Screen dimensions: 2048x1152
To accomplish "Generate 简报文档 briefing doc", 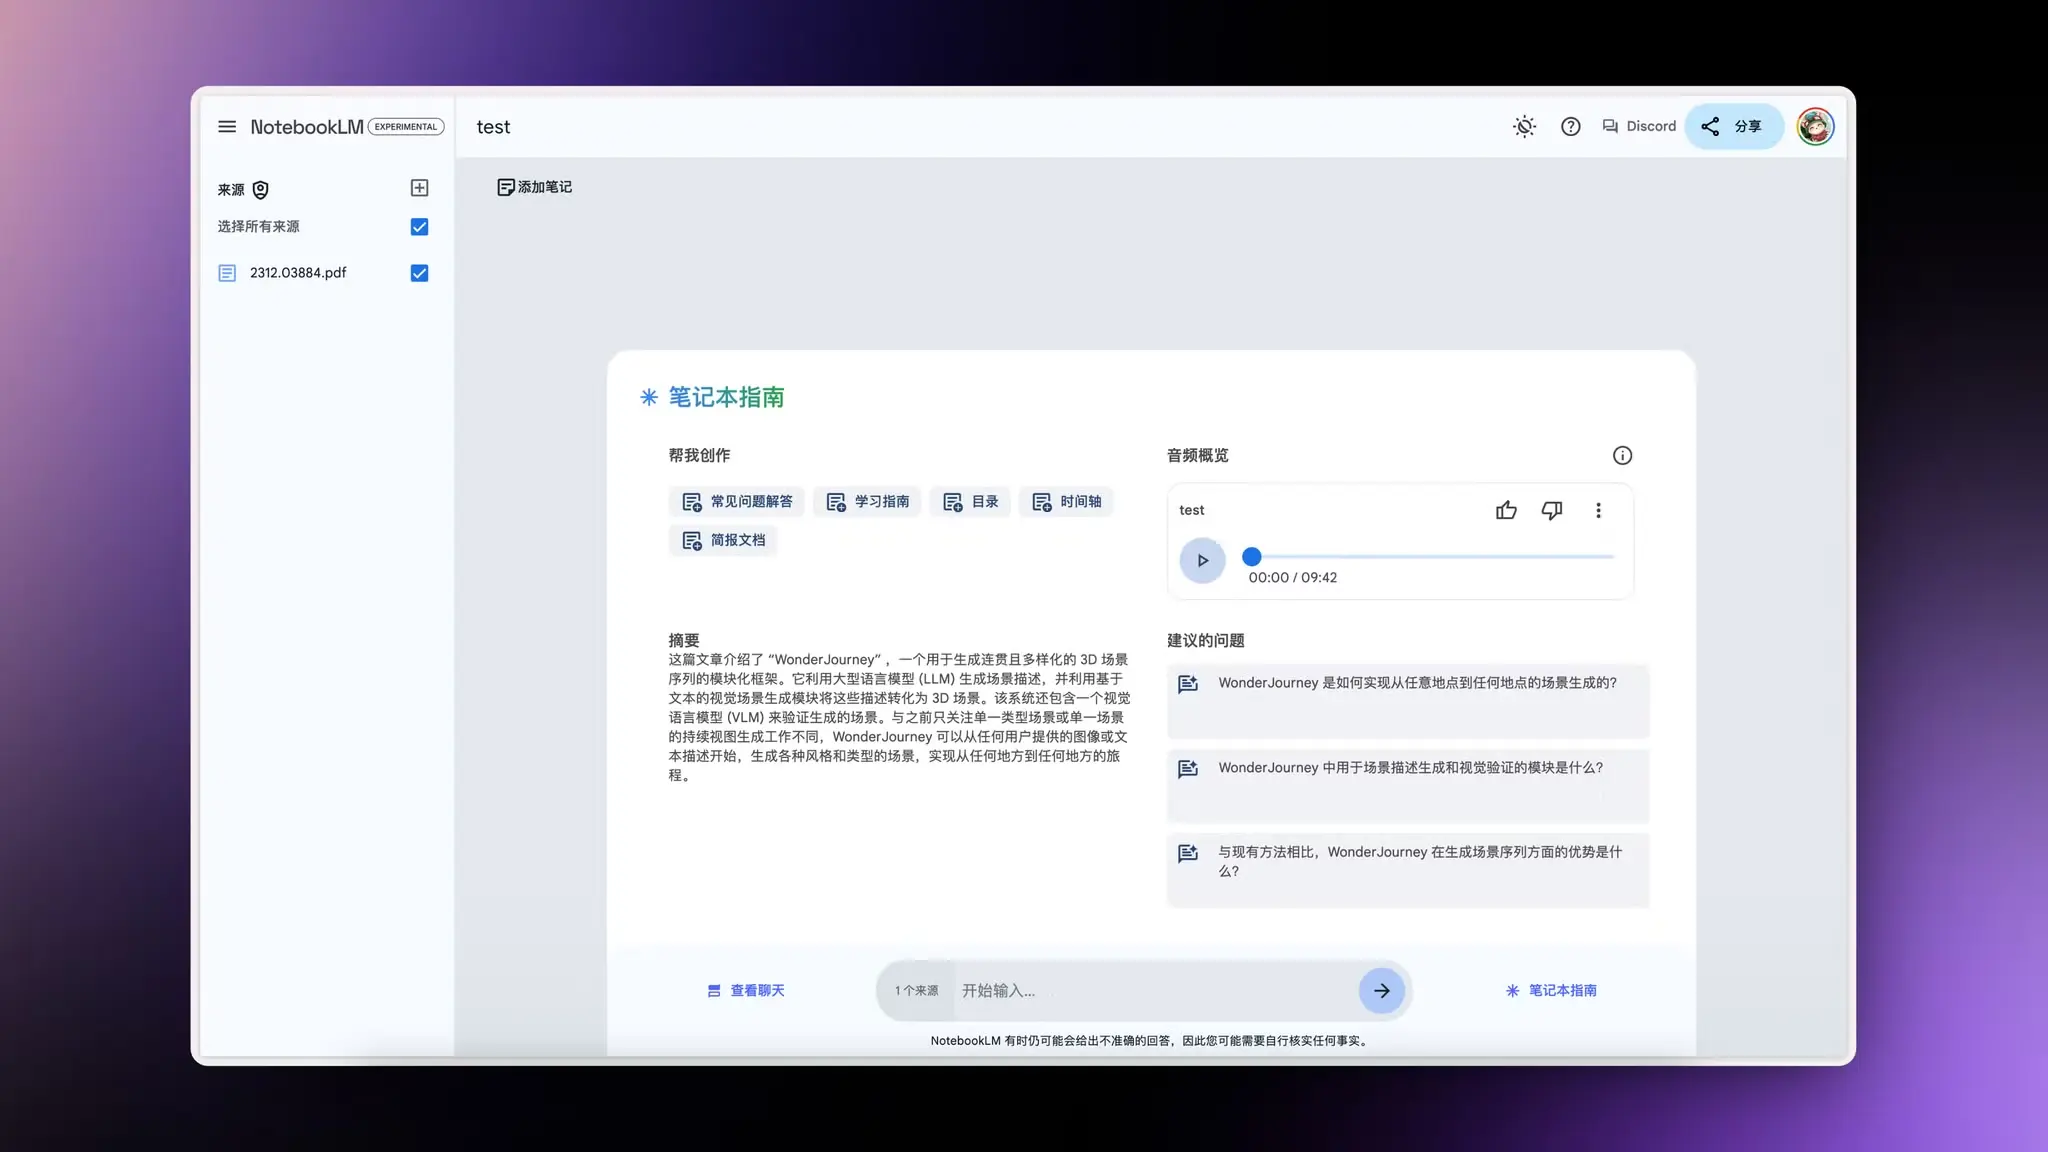I will 724,541.
